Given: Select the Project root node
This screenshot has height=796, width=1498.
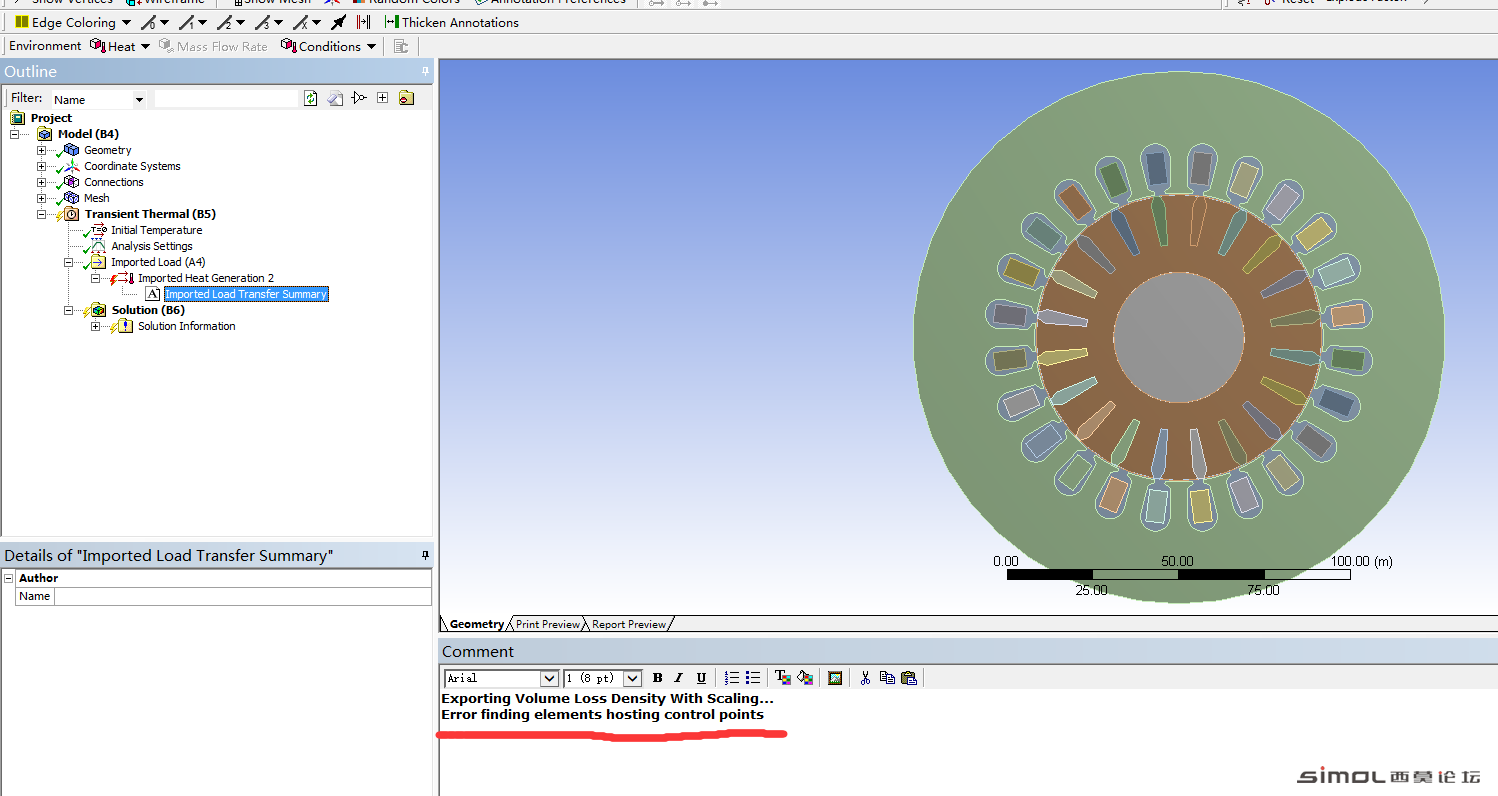Looking at the screenshot, I should click(x=51, y=118).
